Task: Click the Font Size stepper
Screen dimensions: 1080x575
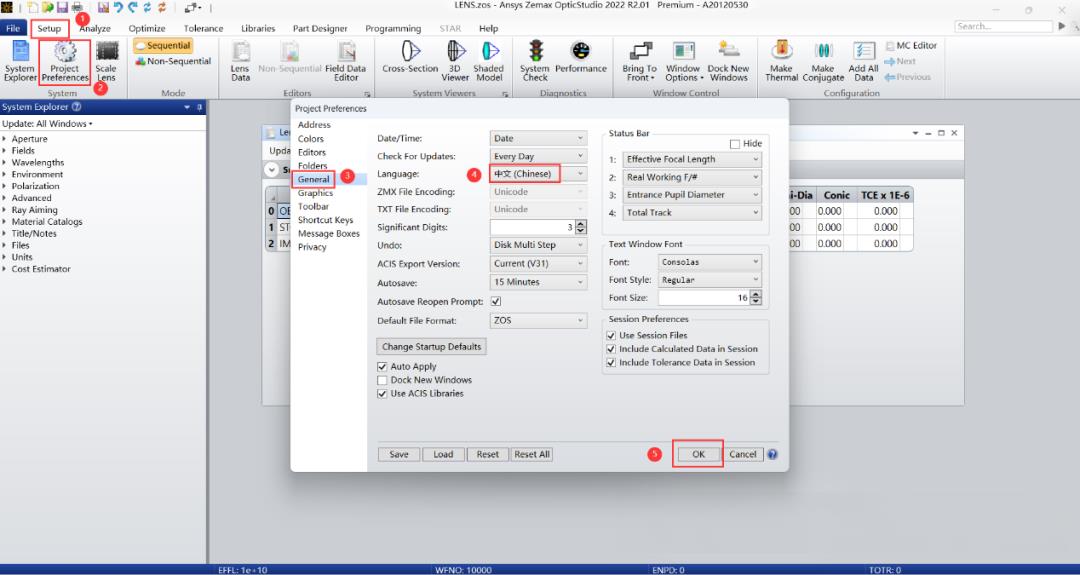Action: 756,297
